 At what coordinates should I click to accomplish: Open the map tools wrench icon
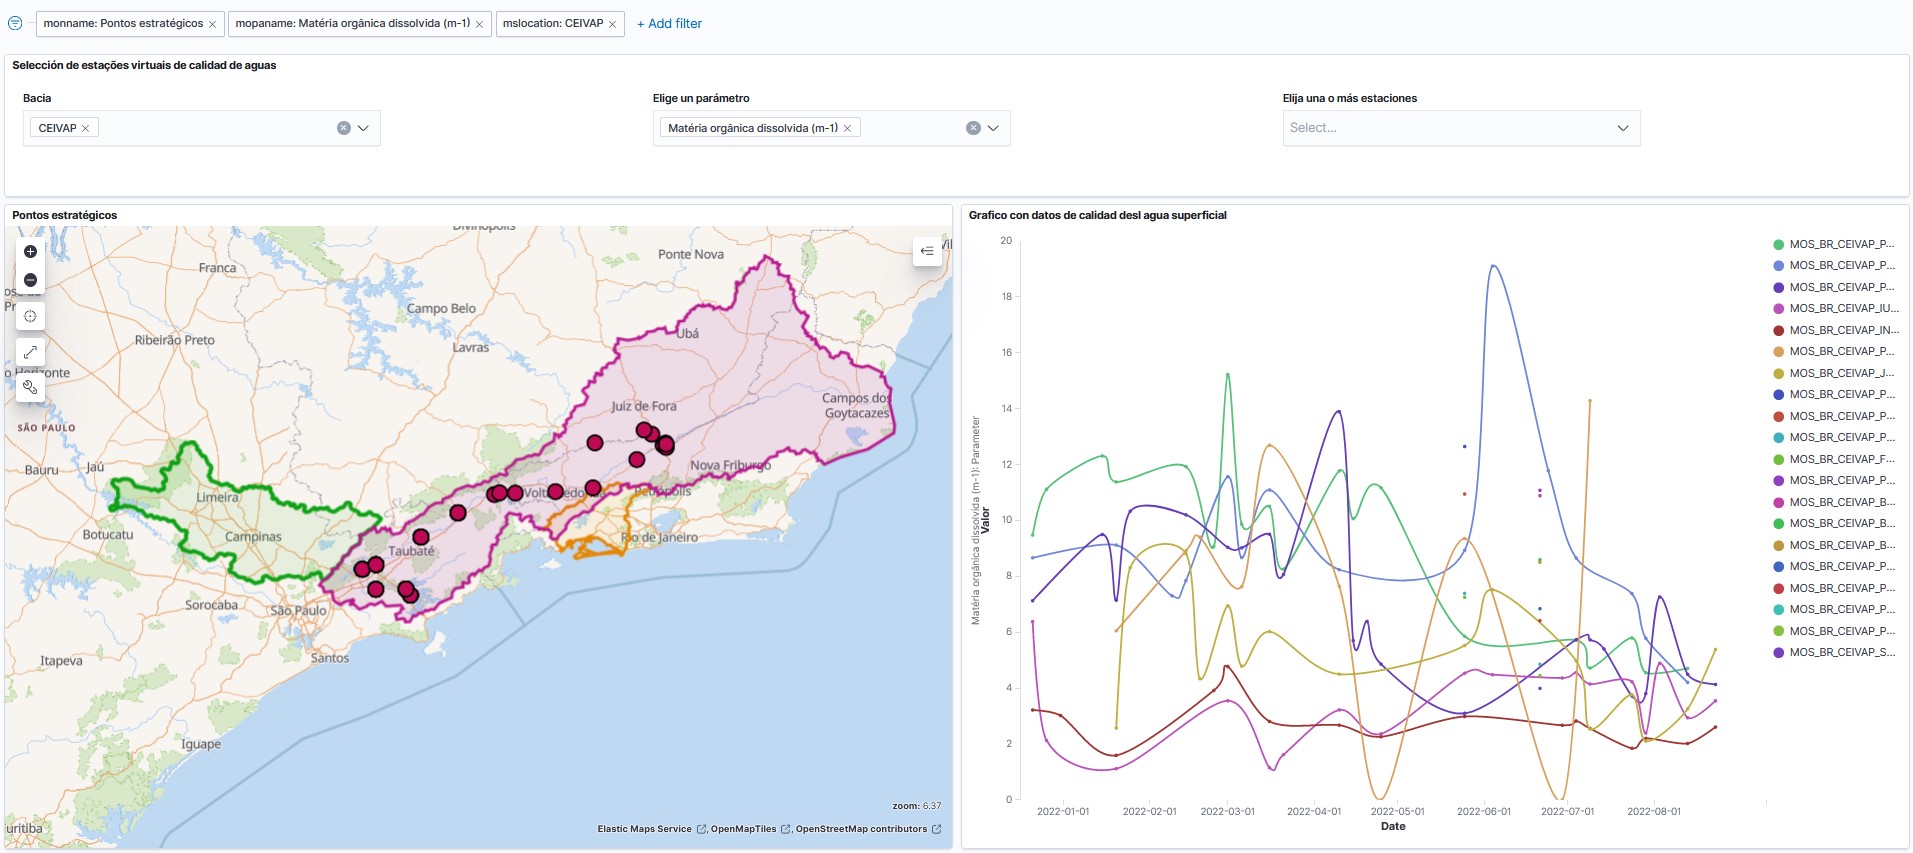point(30,386)
